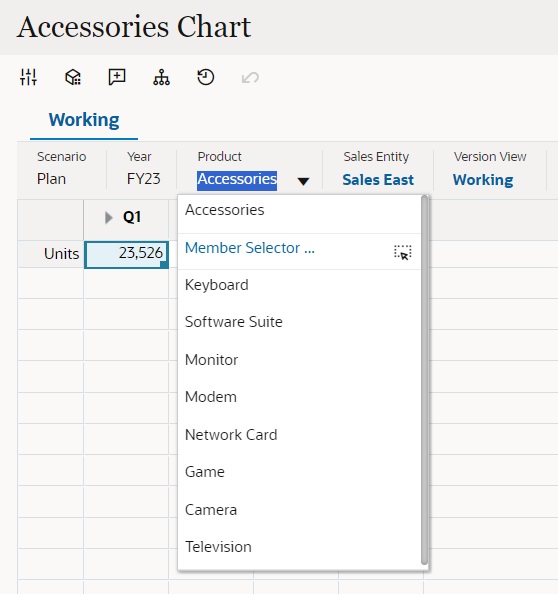The height and width of the screenshot is (594, 558).
Task: Pick Modem from the product list
Action: [211, 397]
